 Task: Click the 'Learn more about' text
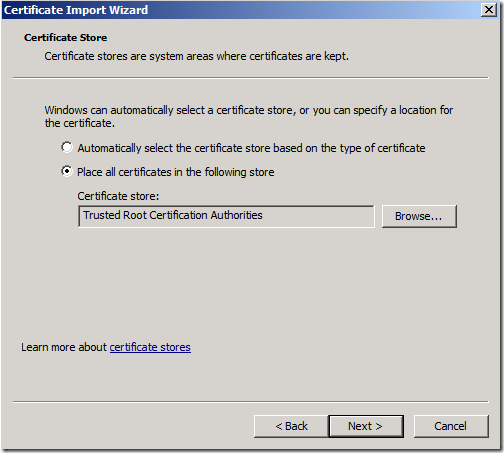pyautogui.click(x=64, y=347)
